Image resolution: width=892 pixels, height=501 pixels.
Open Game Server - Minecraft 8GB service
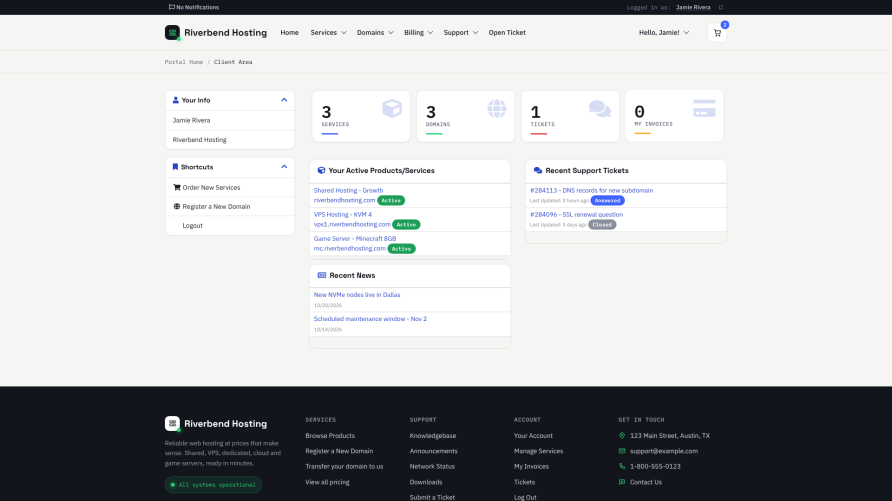pos(354,239)
